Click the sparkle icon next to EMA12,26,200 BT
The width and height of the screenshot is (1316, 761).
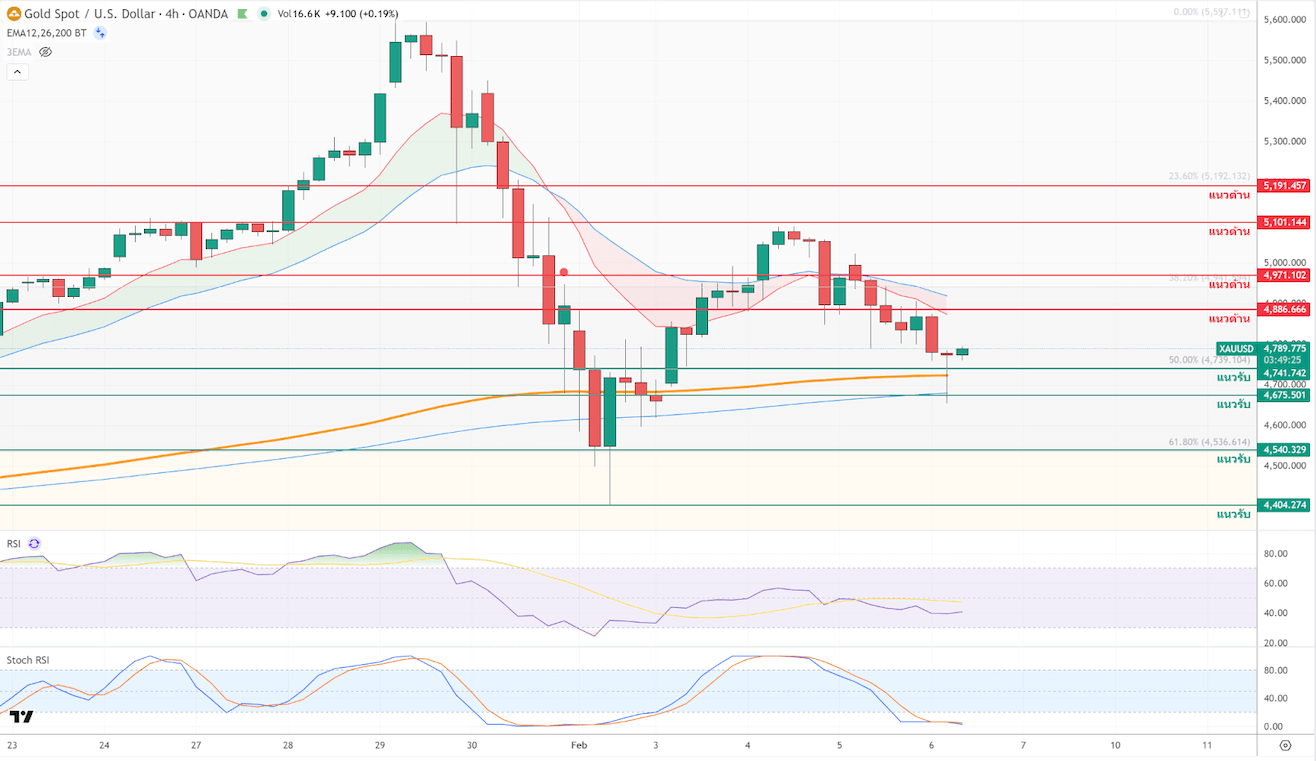pyautogui.click(x=100, y=33)
